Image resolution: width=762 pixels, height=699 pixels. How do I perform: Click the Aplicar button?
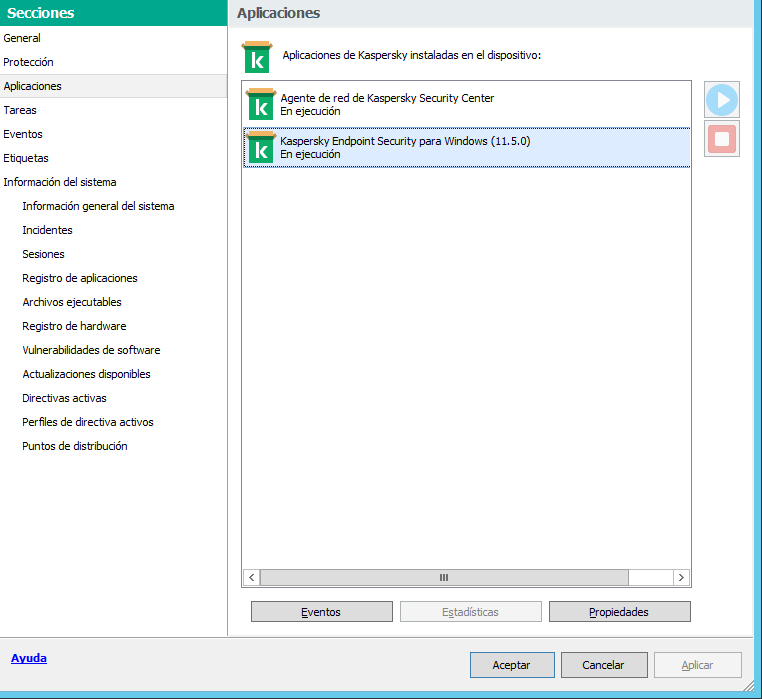click(x=697, y=665)
